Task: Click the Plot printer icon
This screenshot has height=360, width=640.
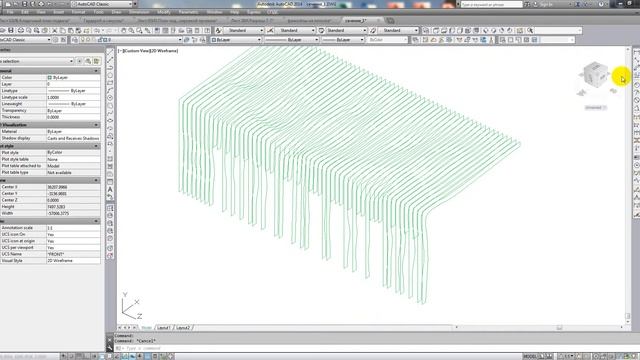Action: coord(20,31)
